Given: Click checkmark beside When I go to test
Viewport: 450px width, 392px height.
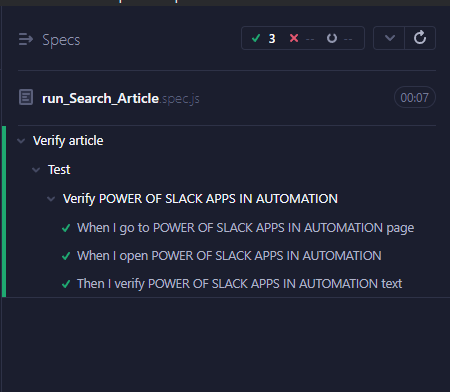Looking at the screenshot, I should click(66, 228).
